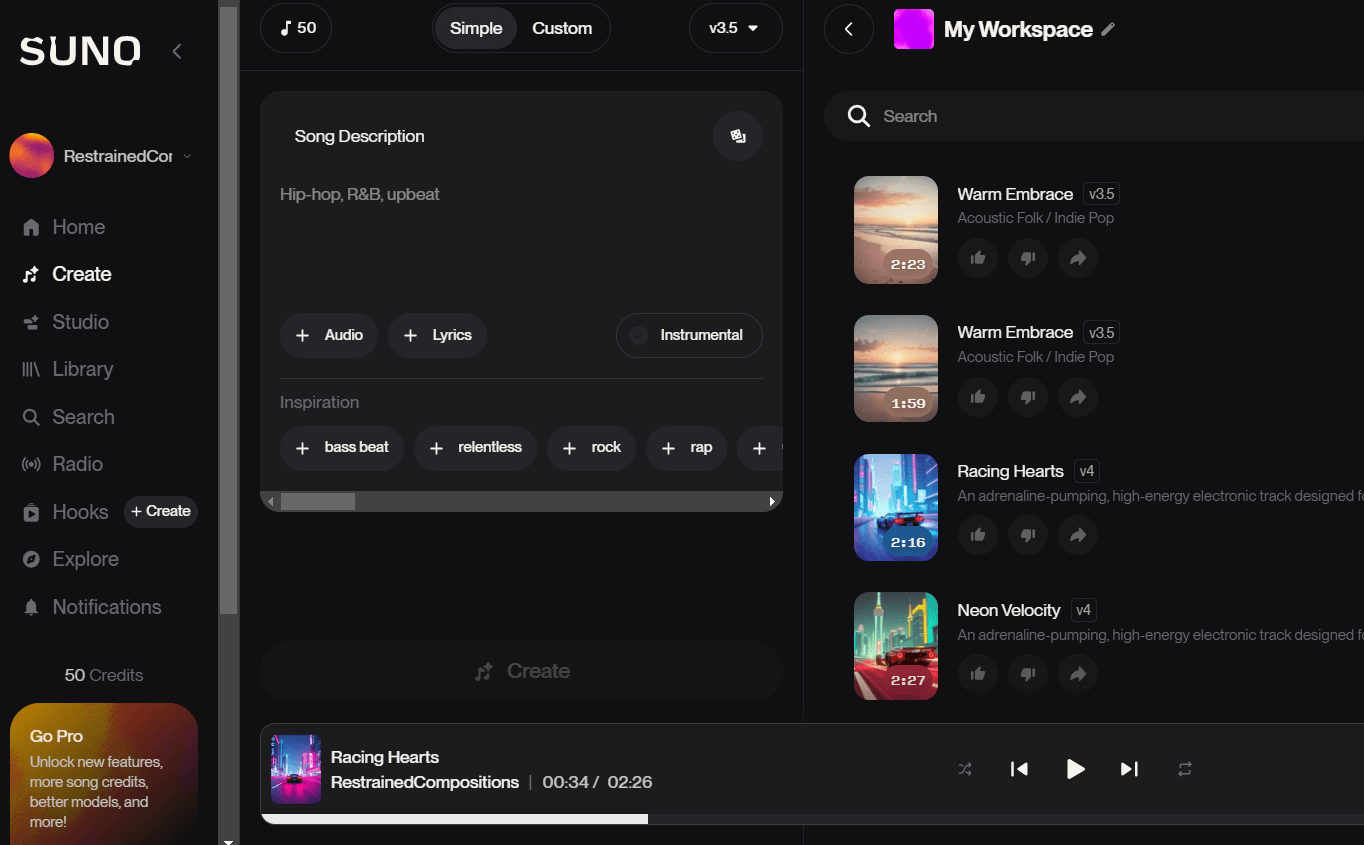Switch to the Custom mode tab
1364x845 pixels.
click(562, 28)
